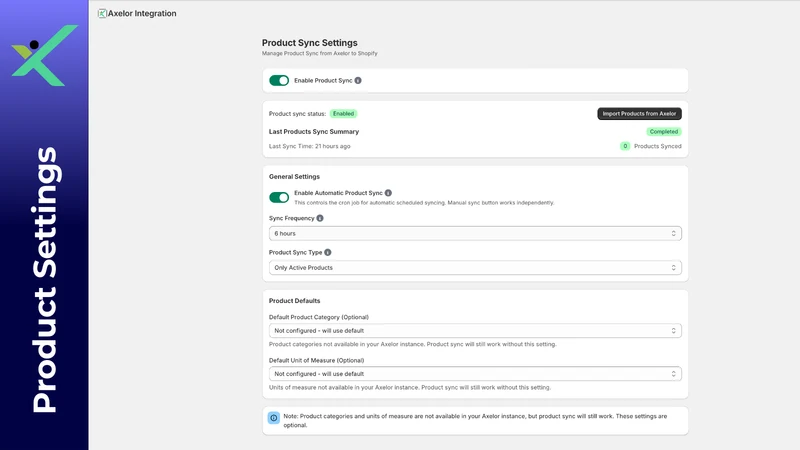Screen dimensions: 800x450
Task: Expand the Default Product Category dropdown
Action: (x=475, y=331)
